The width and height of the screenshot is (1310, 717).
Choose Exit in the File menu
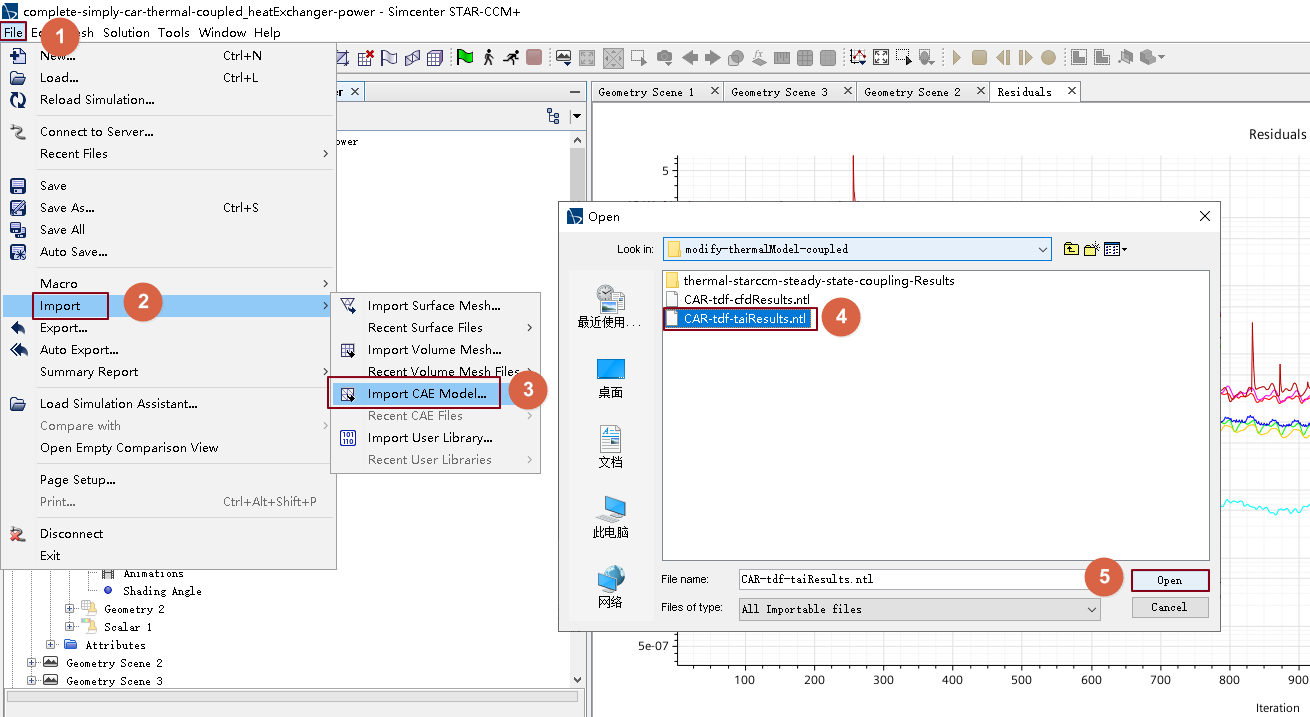[x=168, y=556]
